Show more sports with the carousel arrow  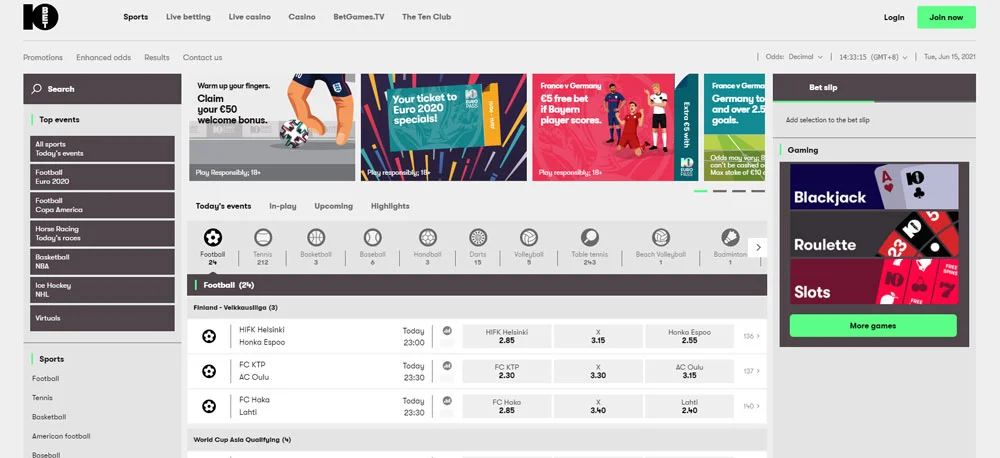pos(758,247)
